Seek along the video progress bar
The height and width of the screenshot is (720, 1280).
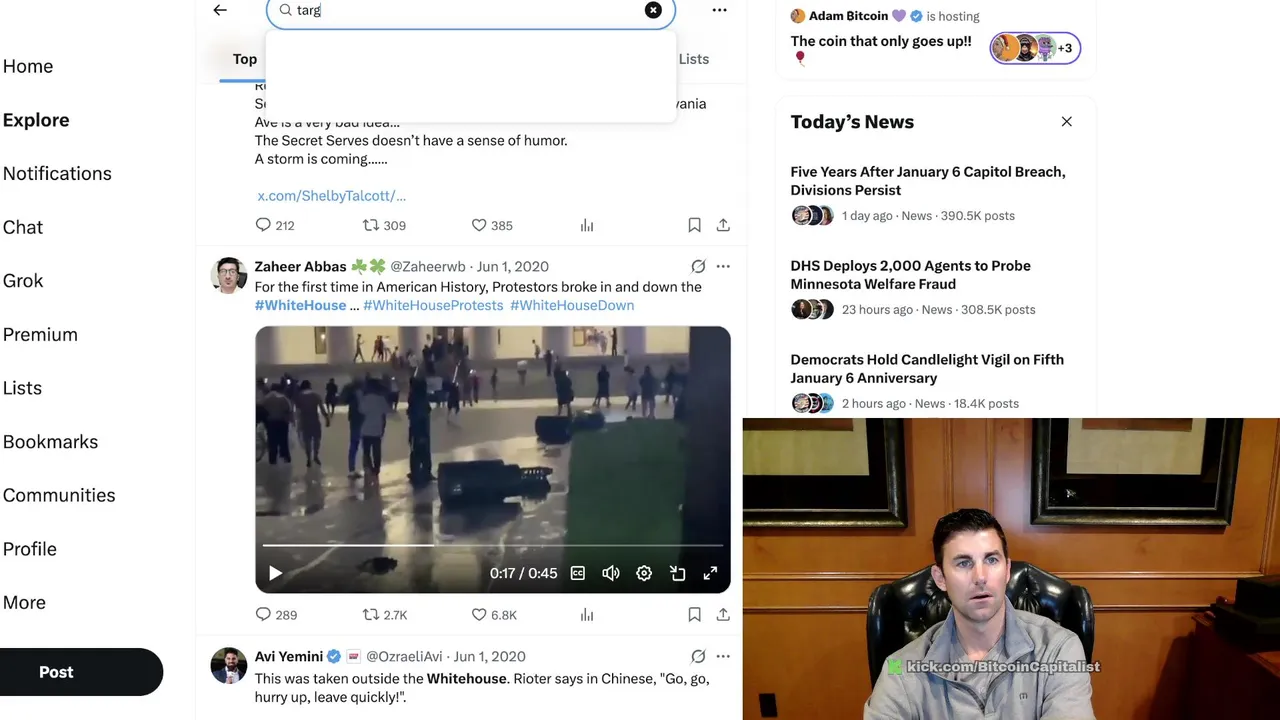click(x=493, y=546)
